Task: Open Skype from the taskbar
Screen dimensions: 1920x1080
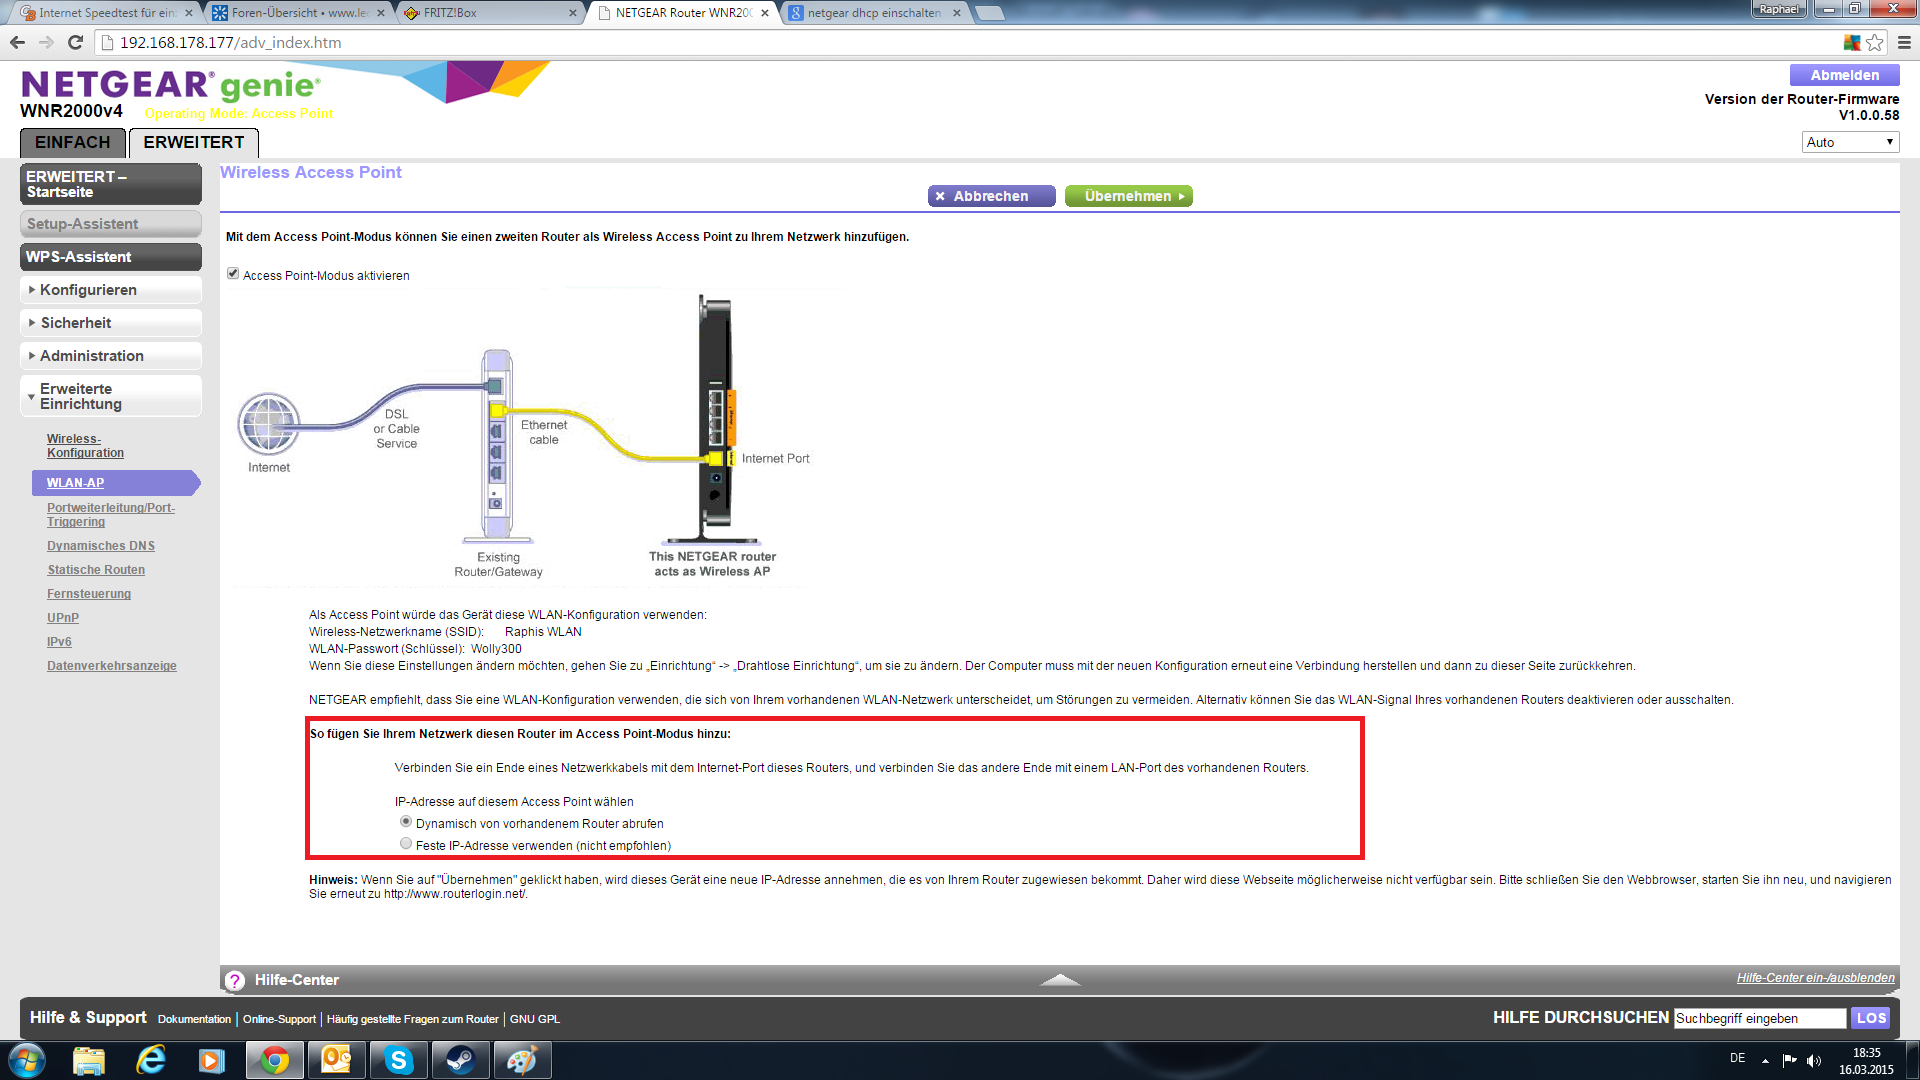Action: point(398,1060)
